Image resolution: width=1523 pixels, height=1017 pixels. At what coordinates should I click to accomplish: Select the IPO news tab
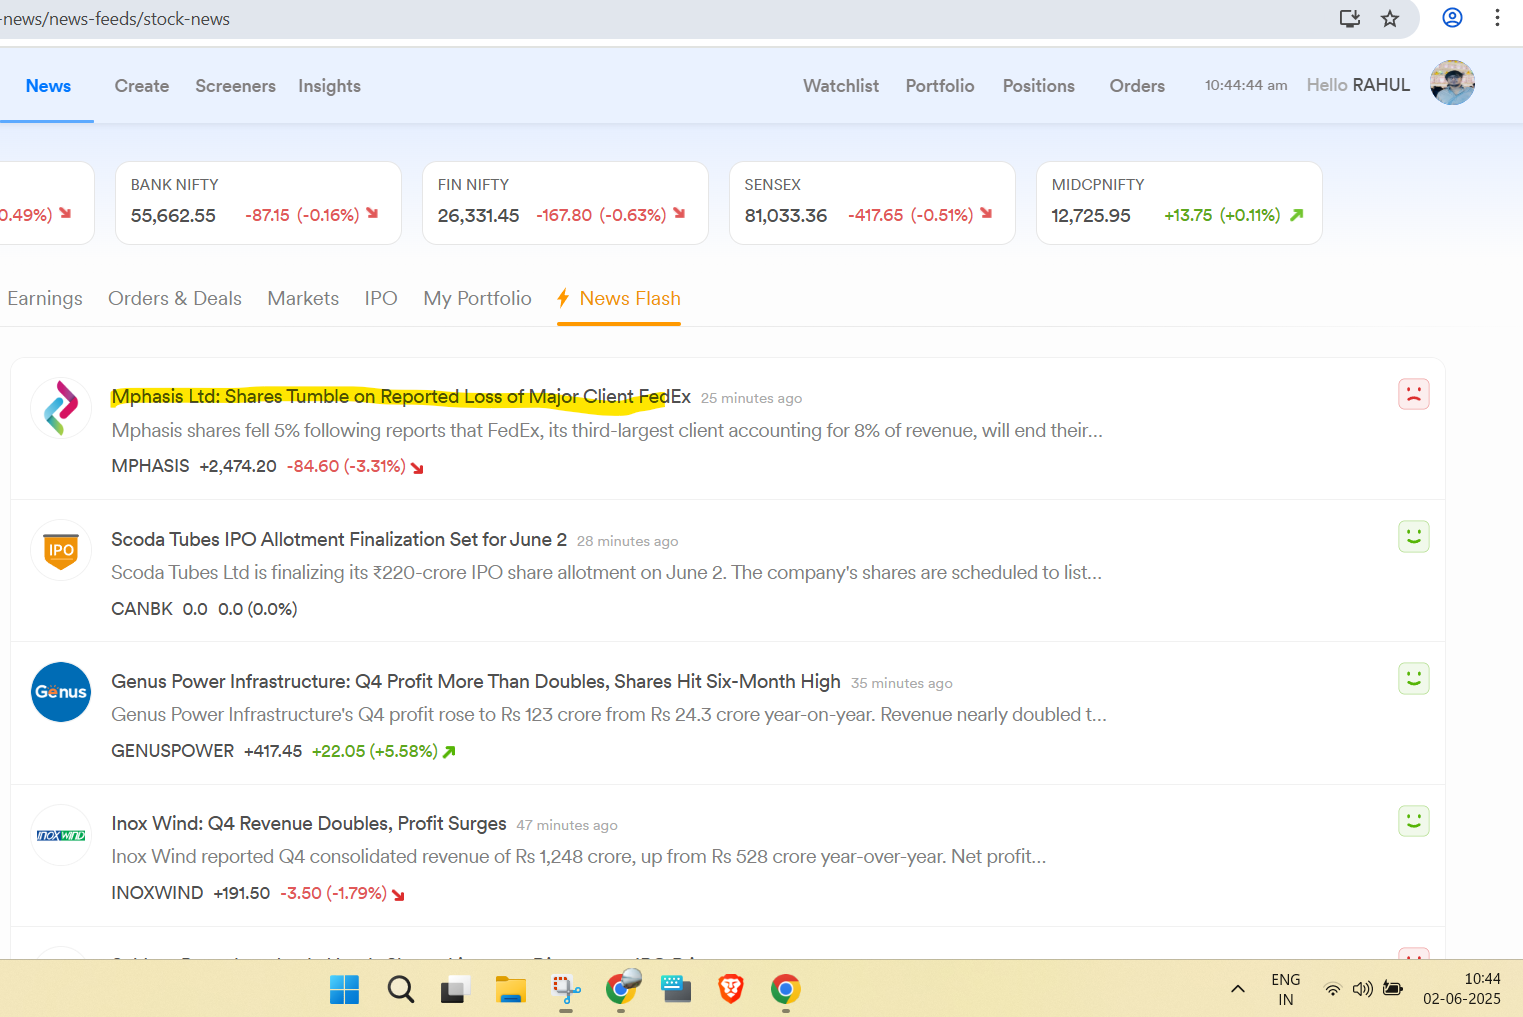point(381,298)
